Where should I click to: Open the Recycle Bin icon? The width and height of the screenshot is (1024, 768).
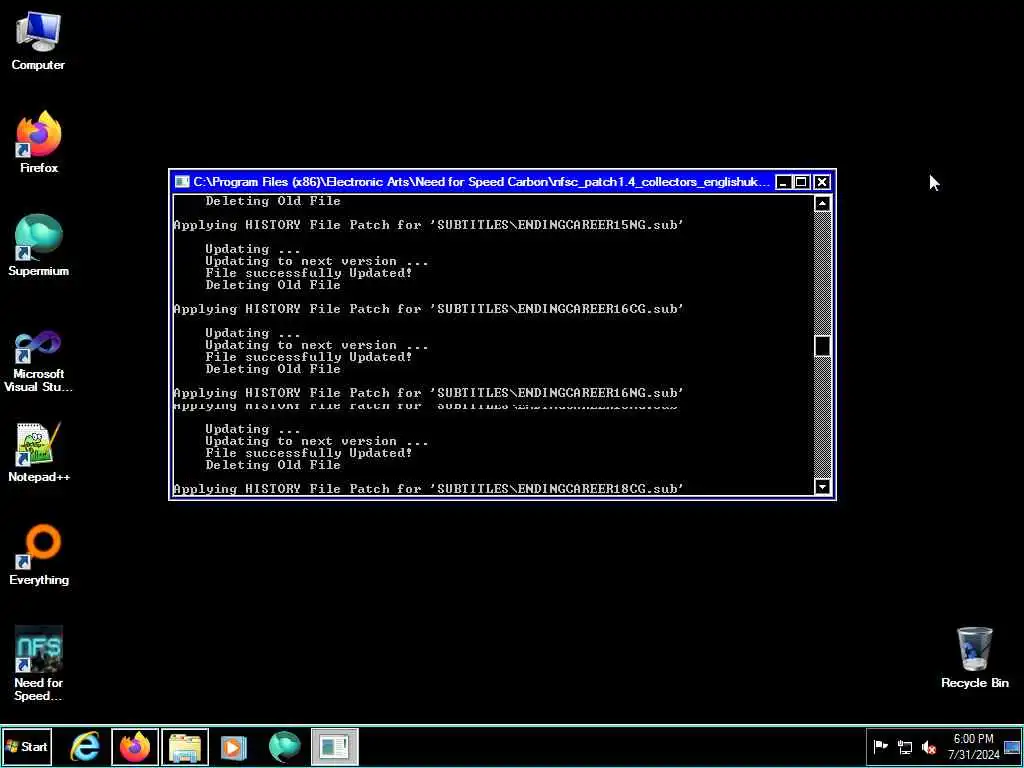[x=974, y=658]
